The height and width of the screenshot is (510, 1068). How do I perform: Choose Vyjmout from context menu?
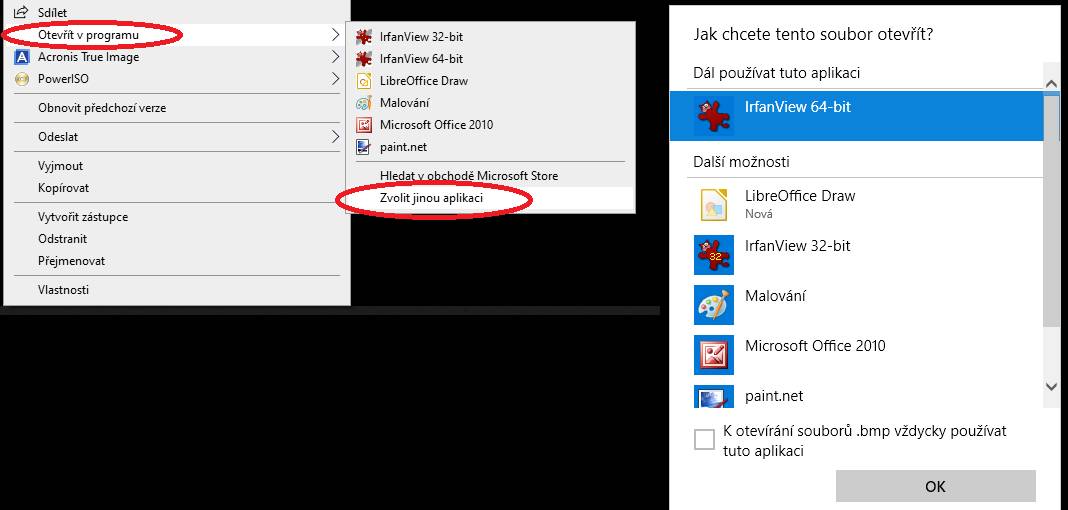click(x=177, y=165)
